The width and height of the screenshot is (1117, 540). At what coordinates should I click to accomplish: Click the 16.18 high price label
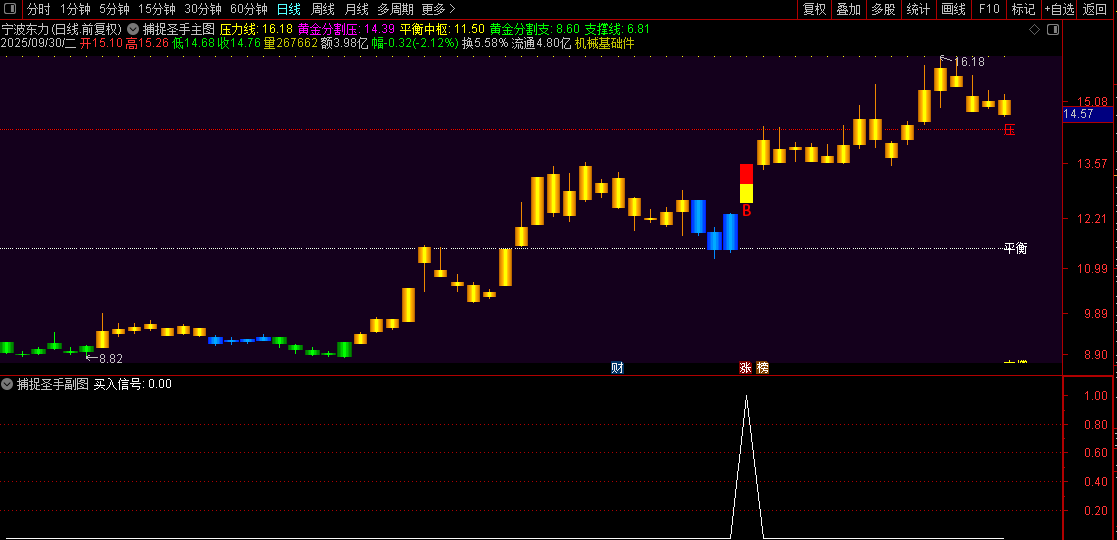(x=968, y=62)
